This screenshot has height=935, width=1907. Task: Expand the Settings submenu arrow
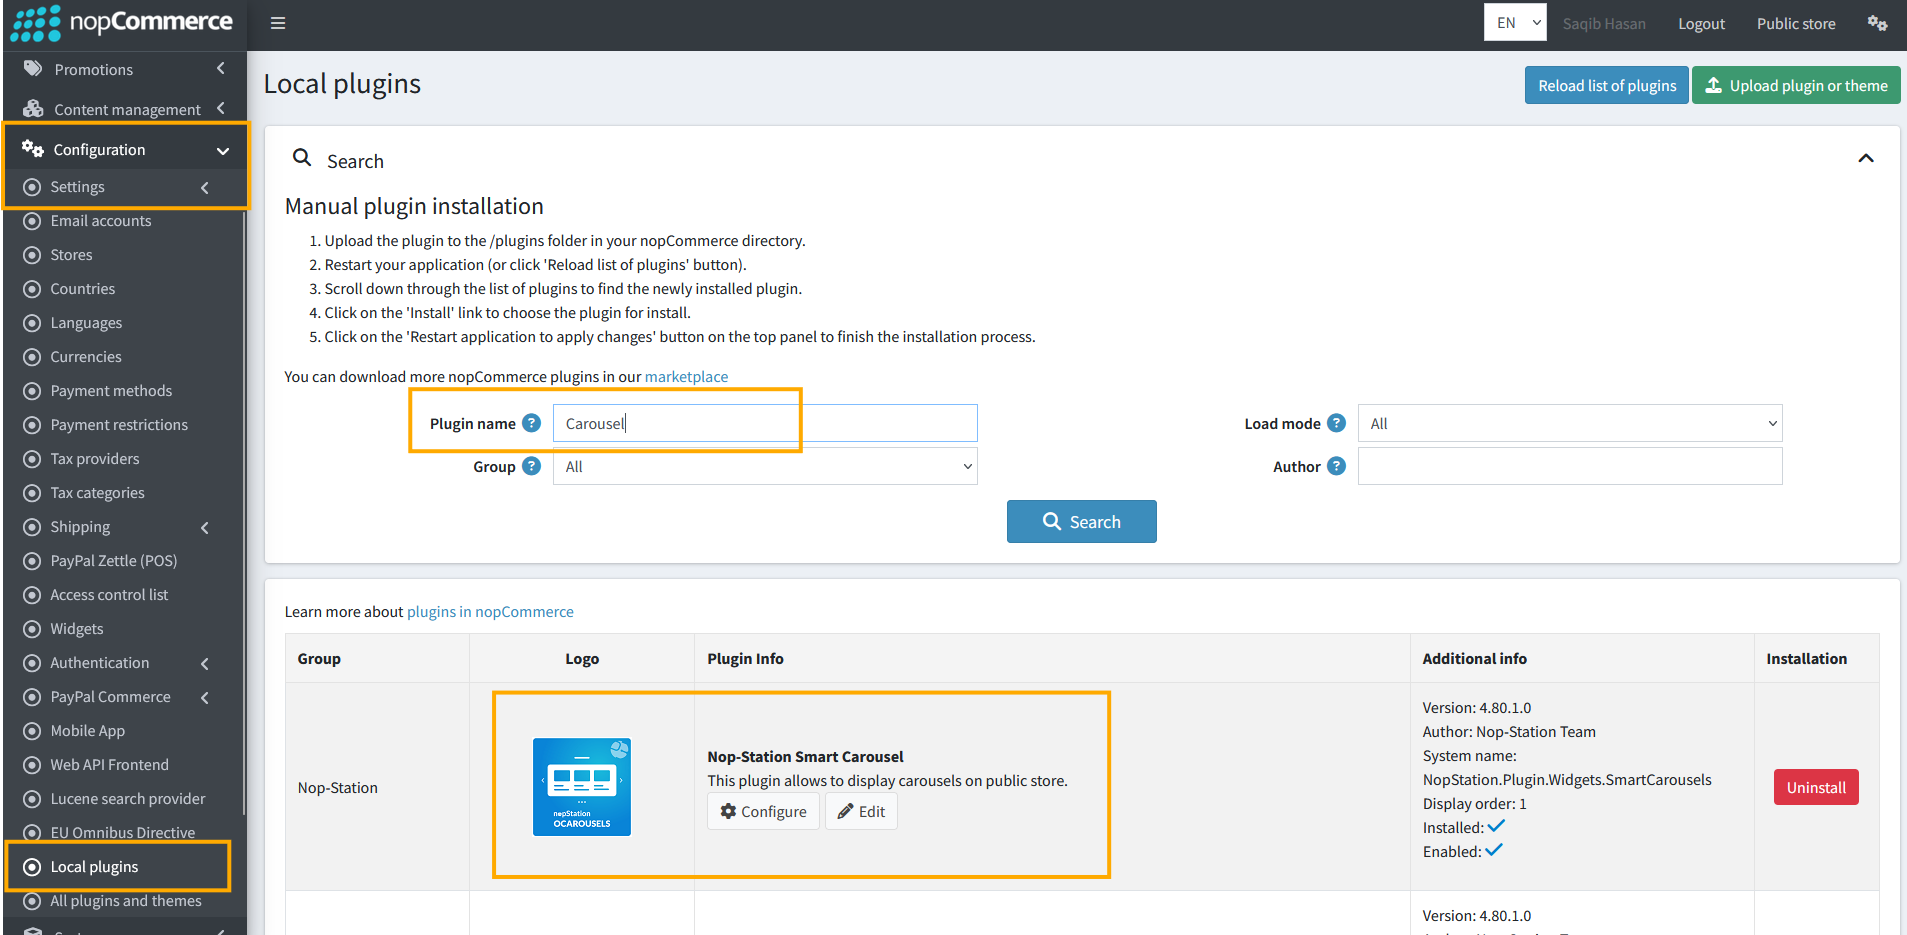click(x=205, y=188)
